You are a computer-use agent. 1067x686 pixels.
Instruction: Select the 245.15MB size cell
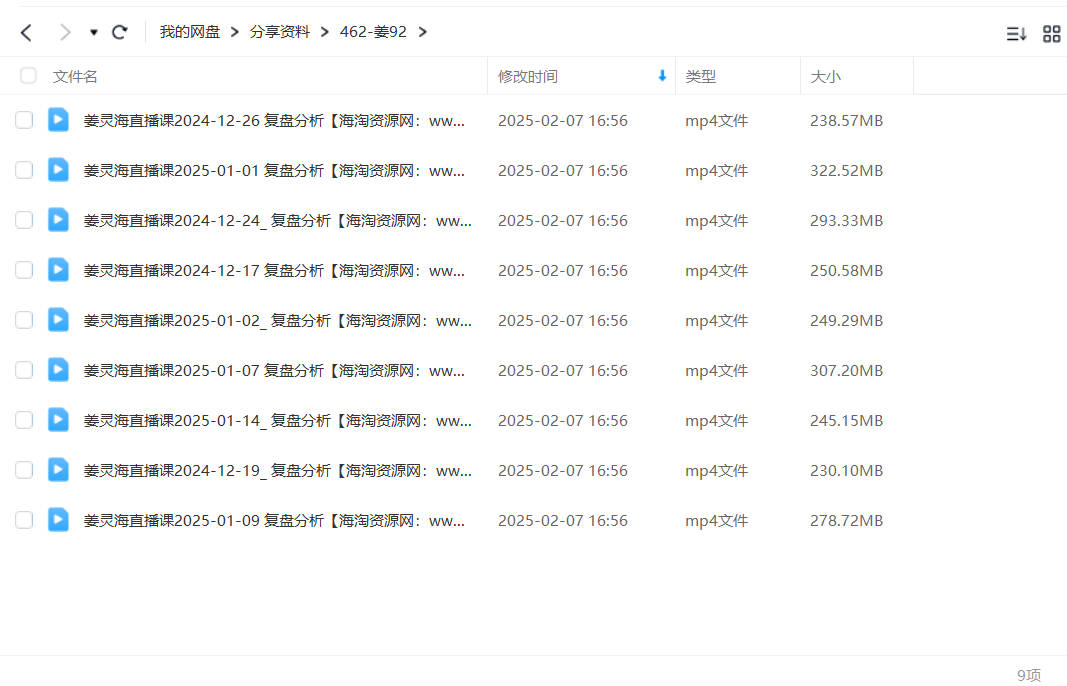pyautogui.click(x=847, y=421)
